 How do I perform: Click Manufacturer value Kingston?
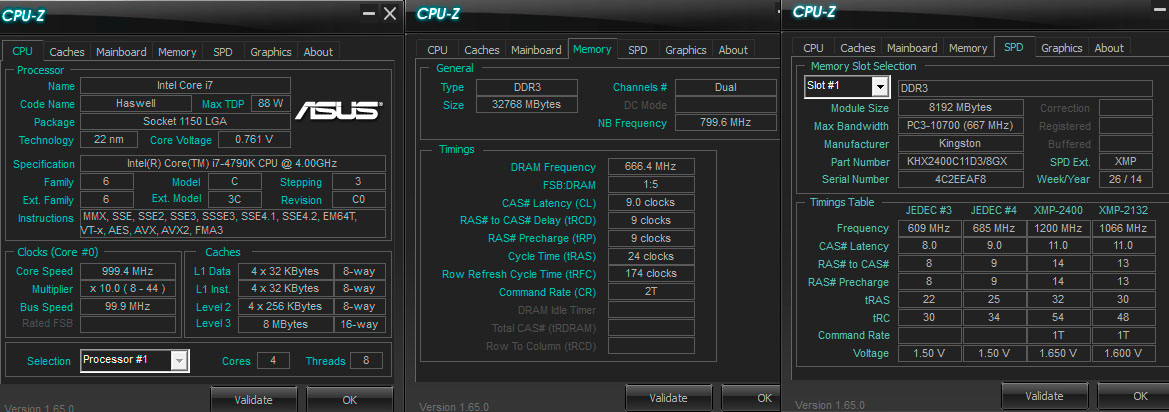coord(960,144)
